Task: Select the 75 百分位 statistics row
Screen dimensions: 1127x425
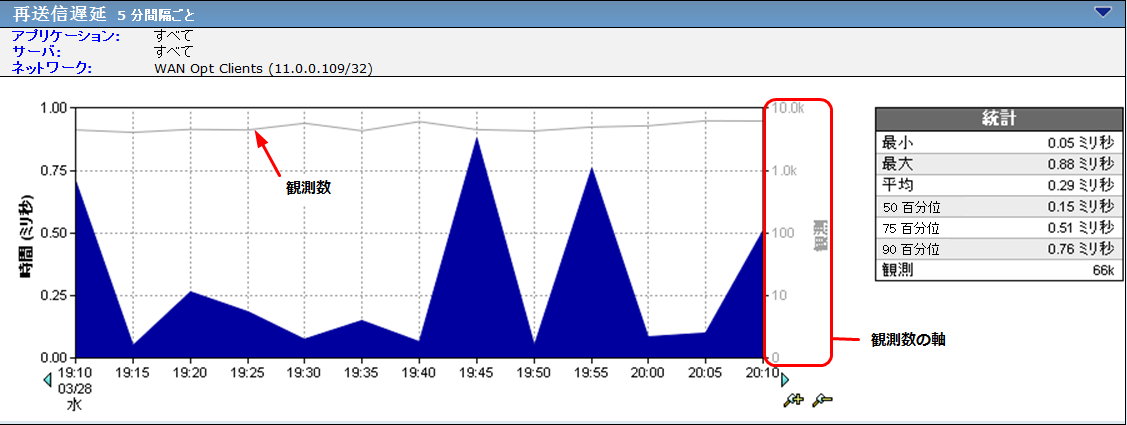Action: click(x=999, y=229)
